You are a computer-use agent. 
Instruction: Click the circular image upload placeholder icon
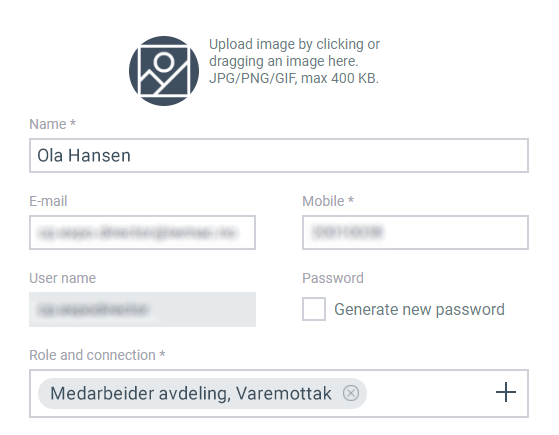[x=164, y=71]
